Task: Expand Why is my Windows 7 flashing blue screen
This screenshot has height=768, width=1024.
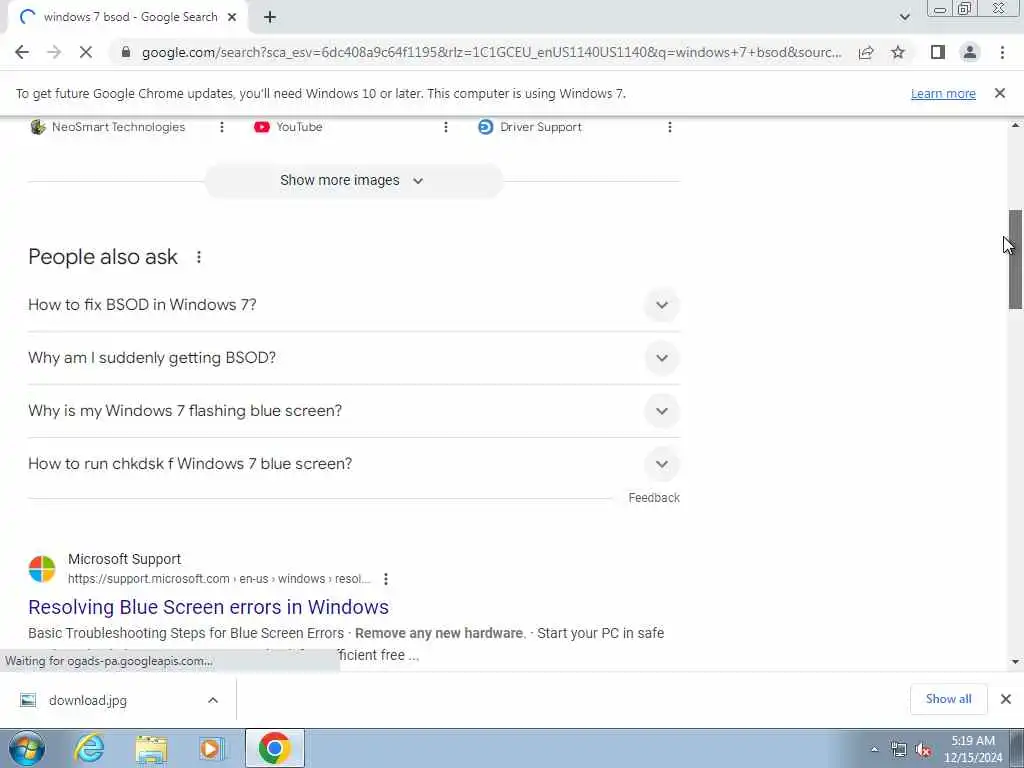Action: (x=354, y=411)
